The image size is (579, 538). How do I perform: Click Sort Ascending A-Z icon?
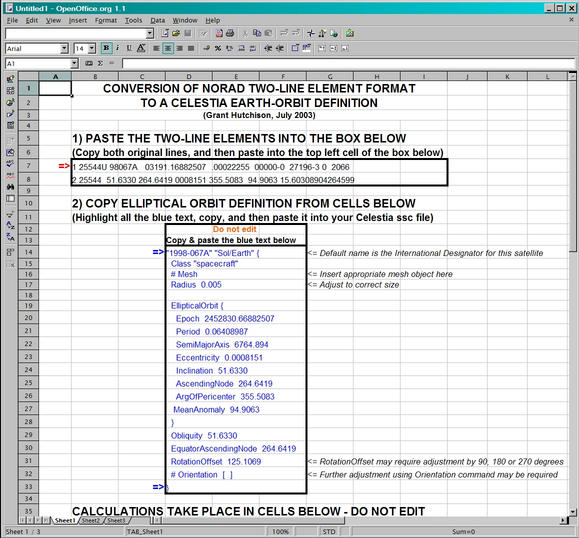(10, 225)
